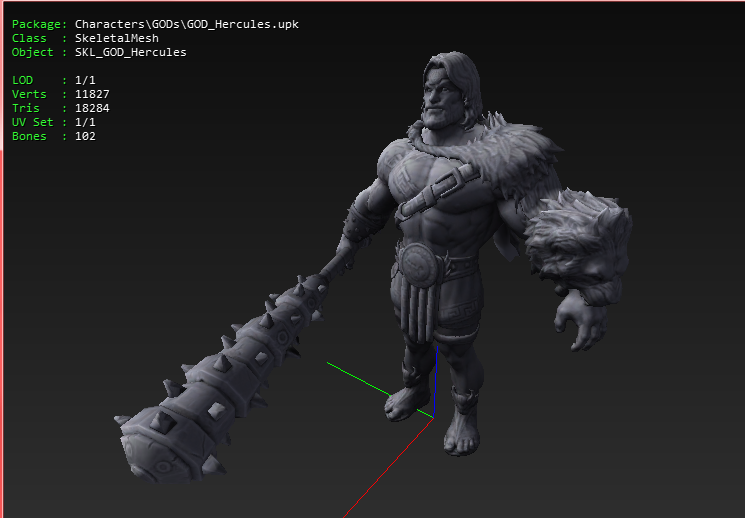This screenshot has height=518, width=745.
Task: Click the green axis line
Action: pyautogui.click(x=357, y=378)
